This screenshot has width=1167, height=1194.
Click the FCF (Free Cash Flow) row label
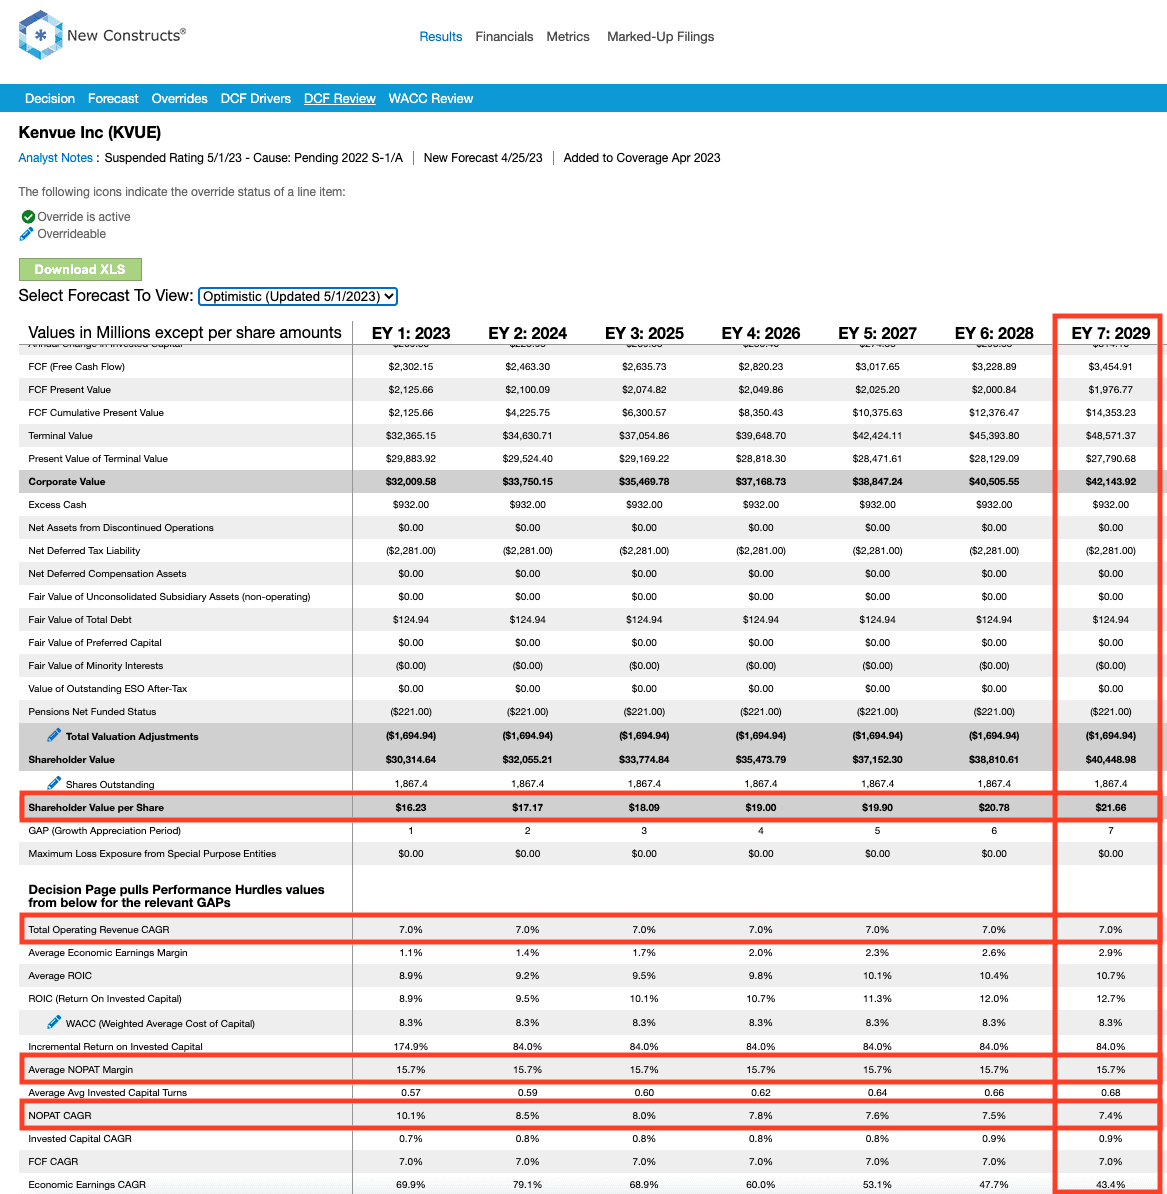coord(76,366)
